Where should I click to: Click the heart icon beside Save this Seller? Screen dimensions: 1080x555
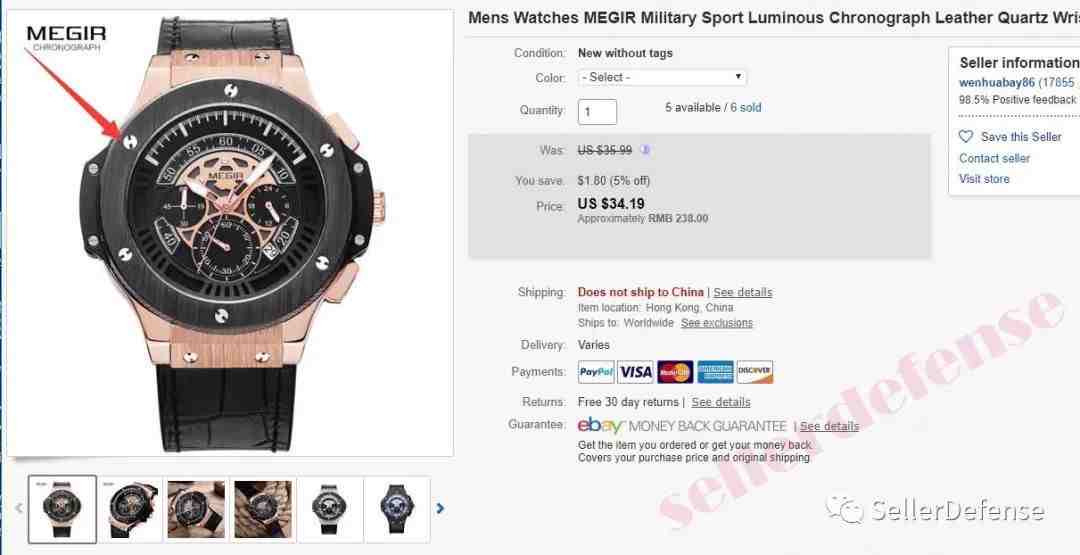(x=966, y=136)
